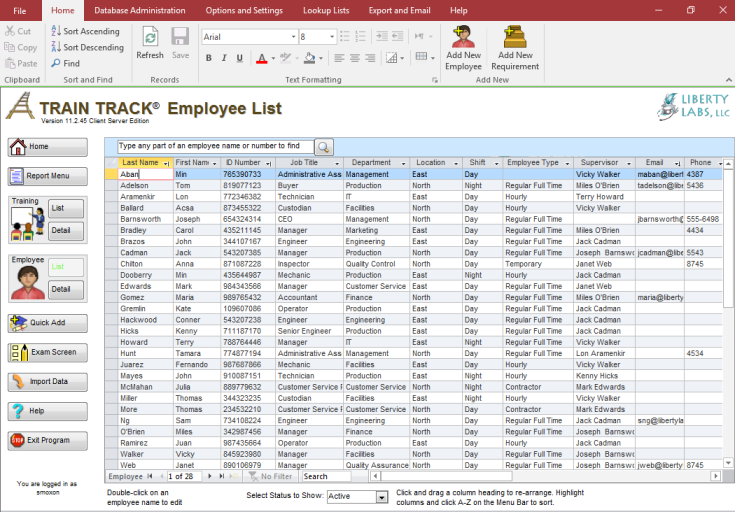Click the Paste command
Viewport: 735px width, 512px height.
(21, 63)
